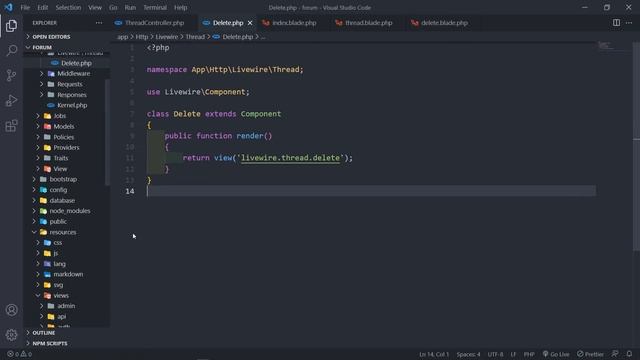Open the Manage gear icon
This screenshot has height=360, width=640.
[x=11, y=335]
